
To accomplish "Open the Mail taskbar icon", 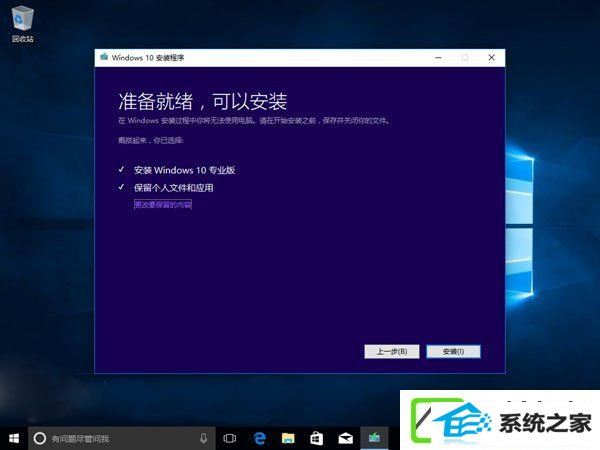I will [346, 438].
